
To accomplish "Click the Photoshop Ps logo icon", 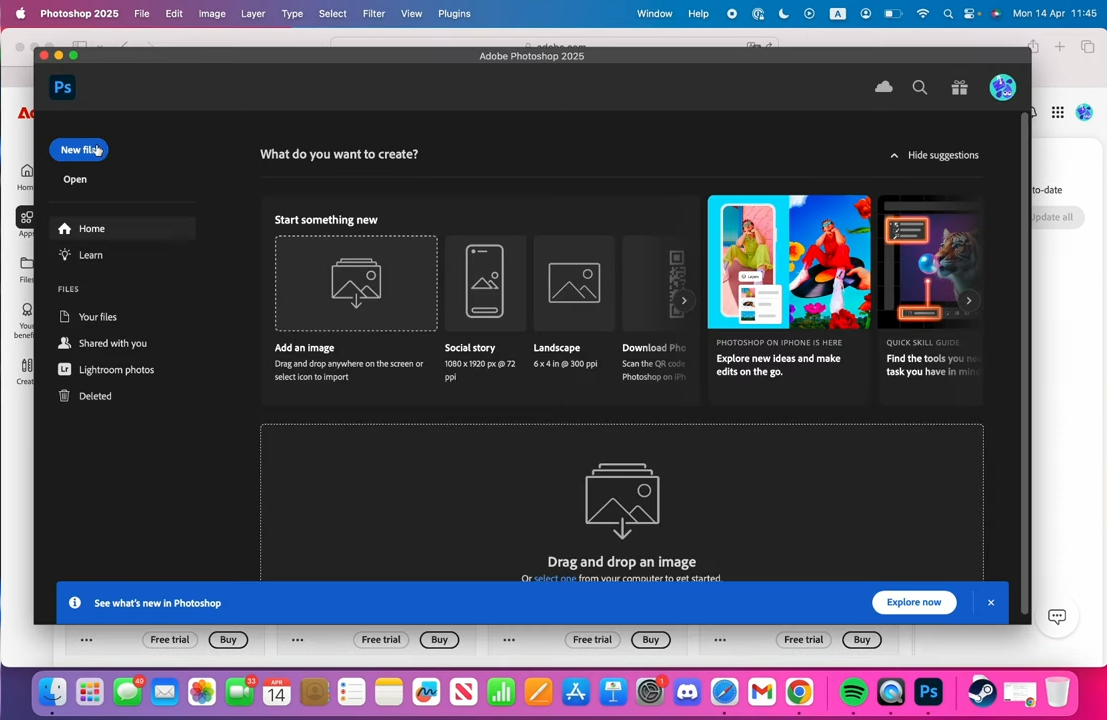I will [x=62, y=87].
